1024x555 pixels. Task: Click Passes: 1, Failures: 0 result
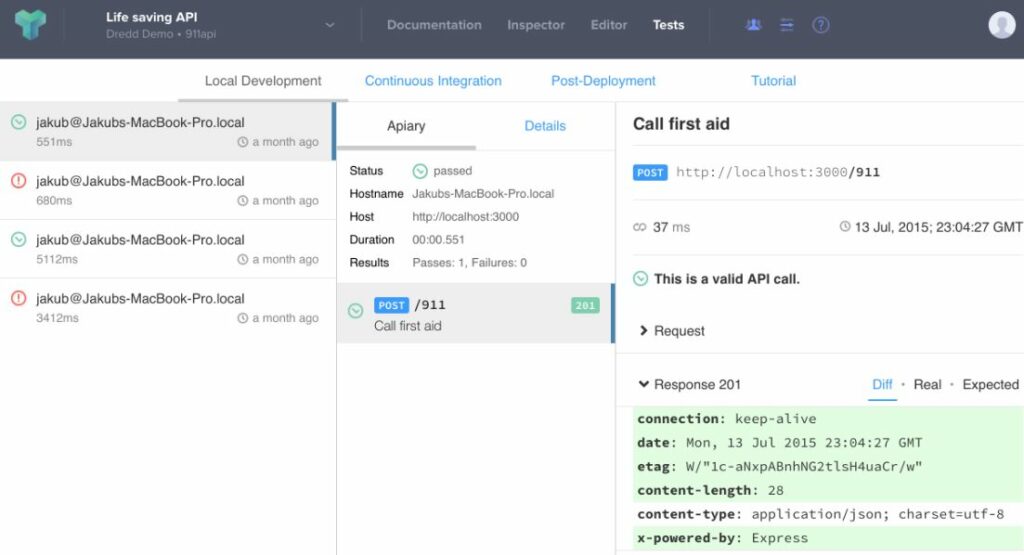(x=470, y=262)
